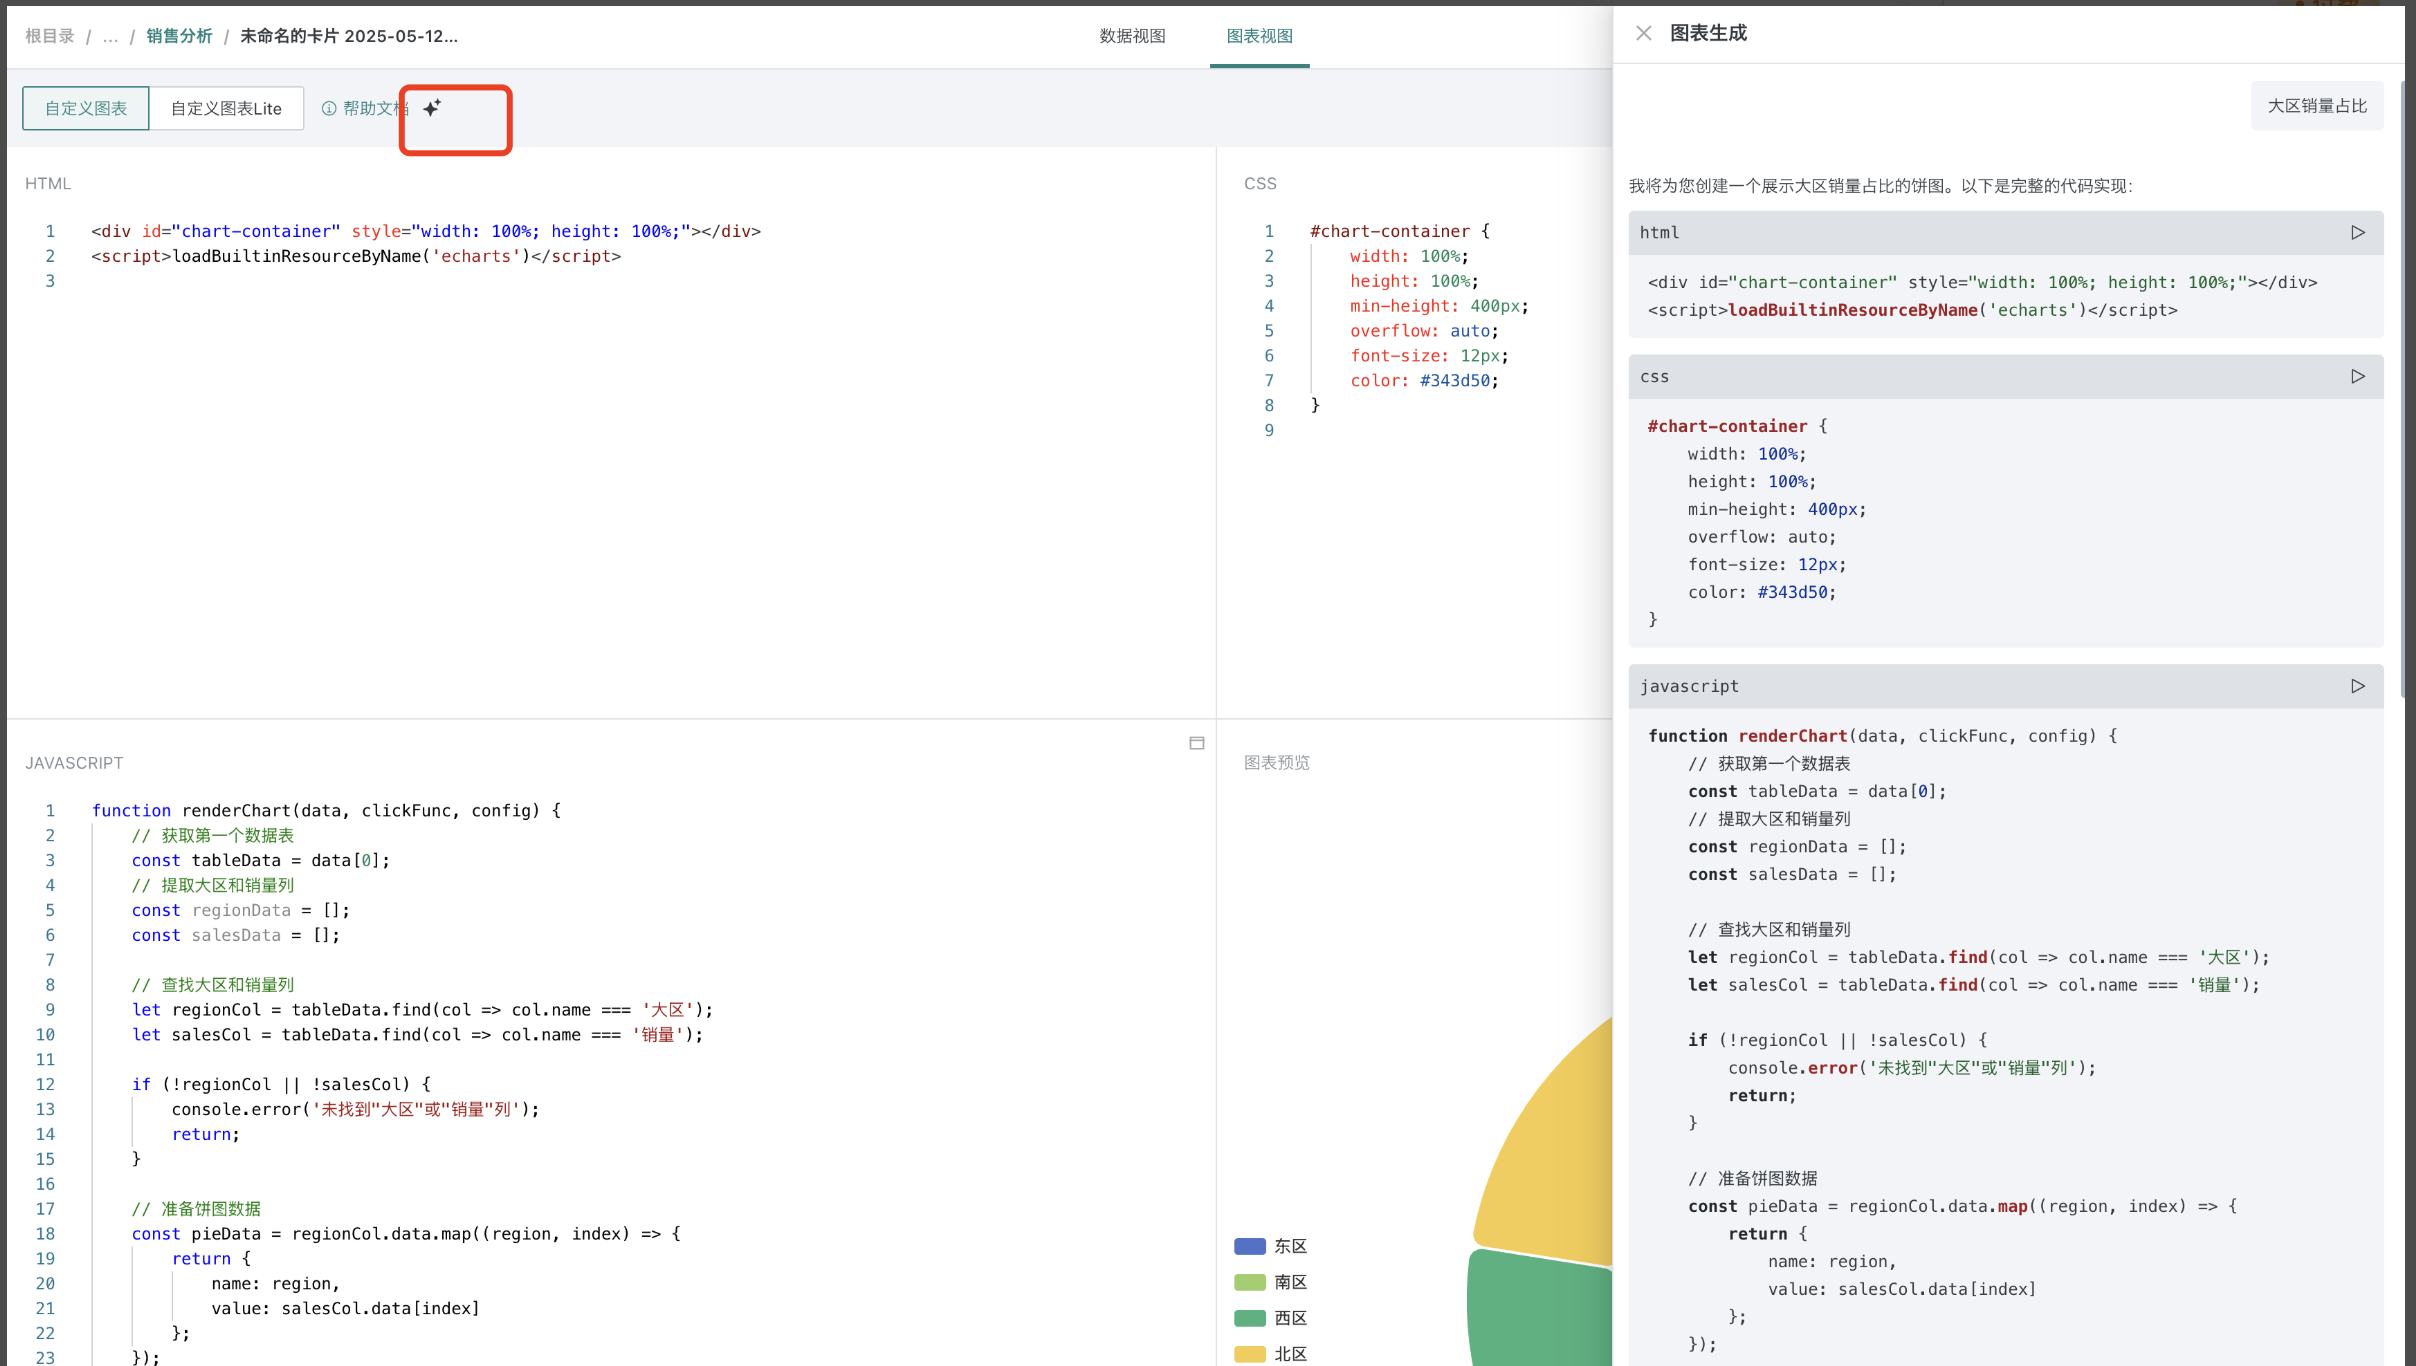Screen dimensions: 2416x1366
Task: Click the html code block header label
Action: (x=1659, y=232)
